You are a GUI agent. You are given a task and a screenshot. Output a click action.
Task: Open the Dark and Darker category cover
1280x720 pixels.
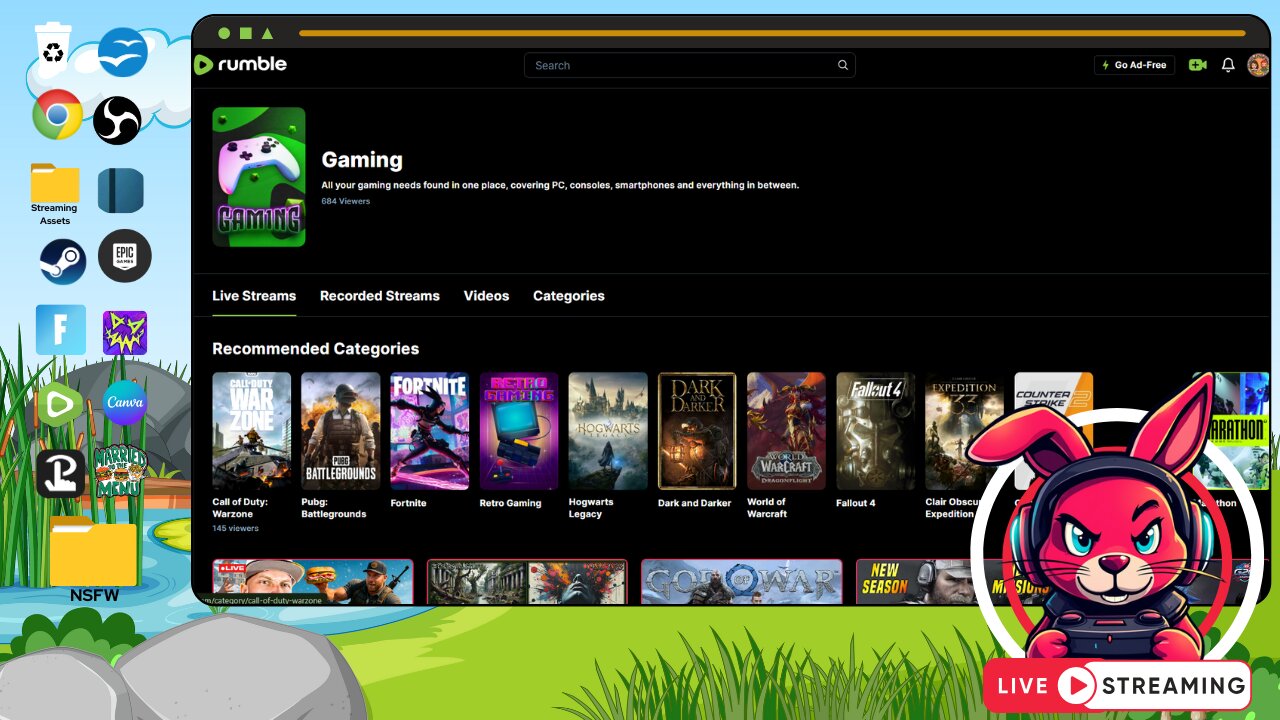[697, 431]
